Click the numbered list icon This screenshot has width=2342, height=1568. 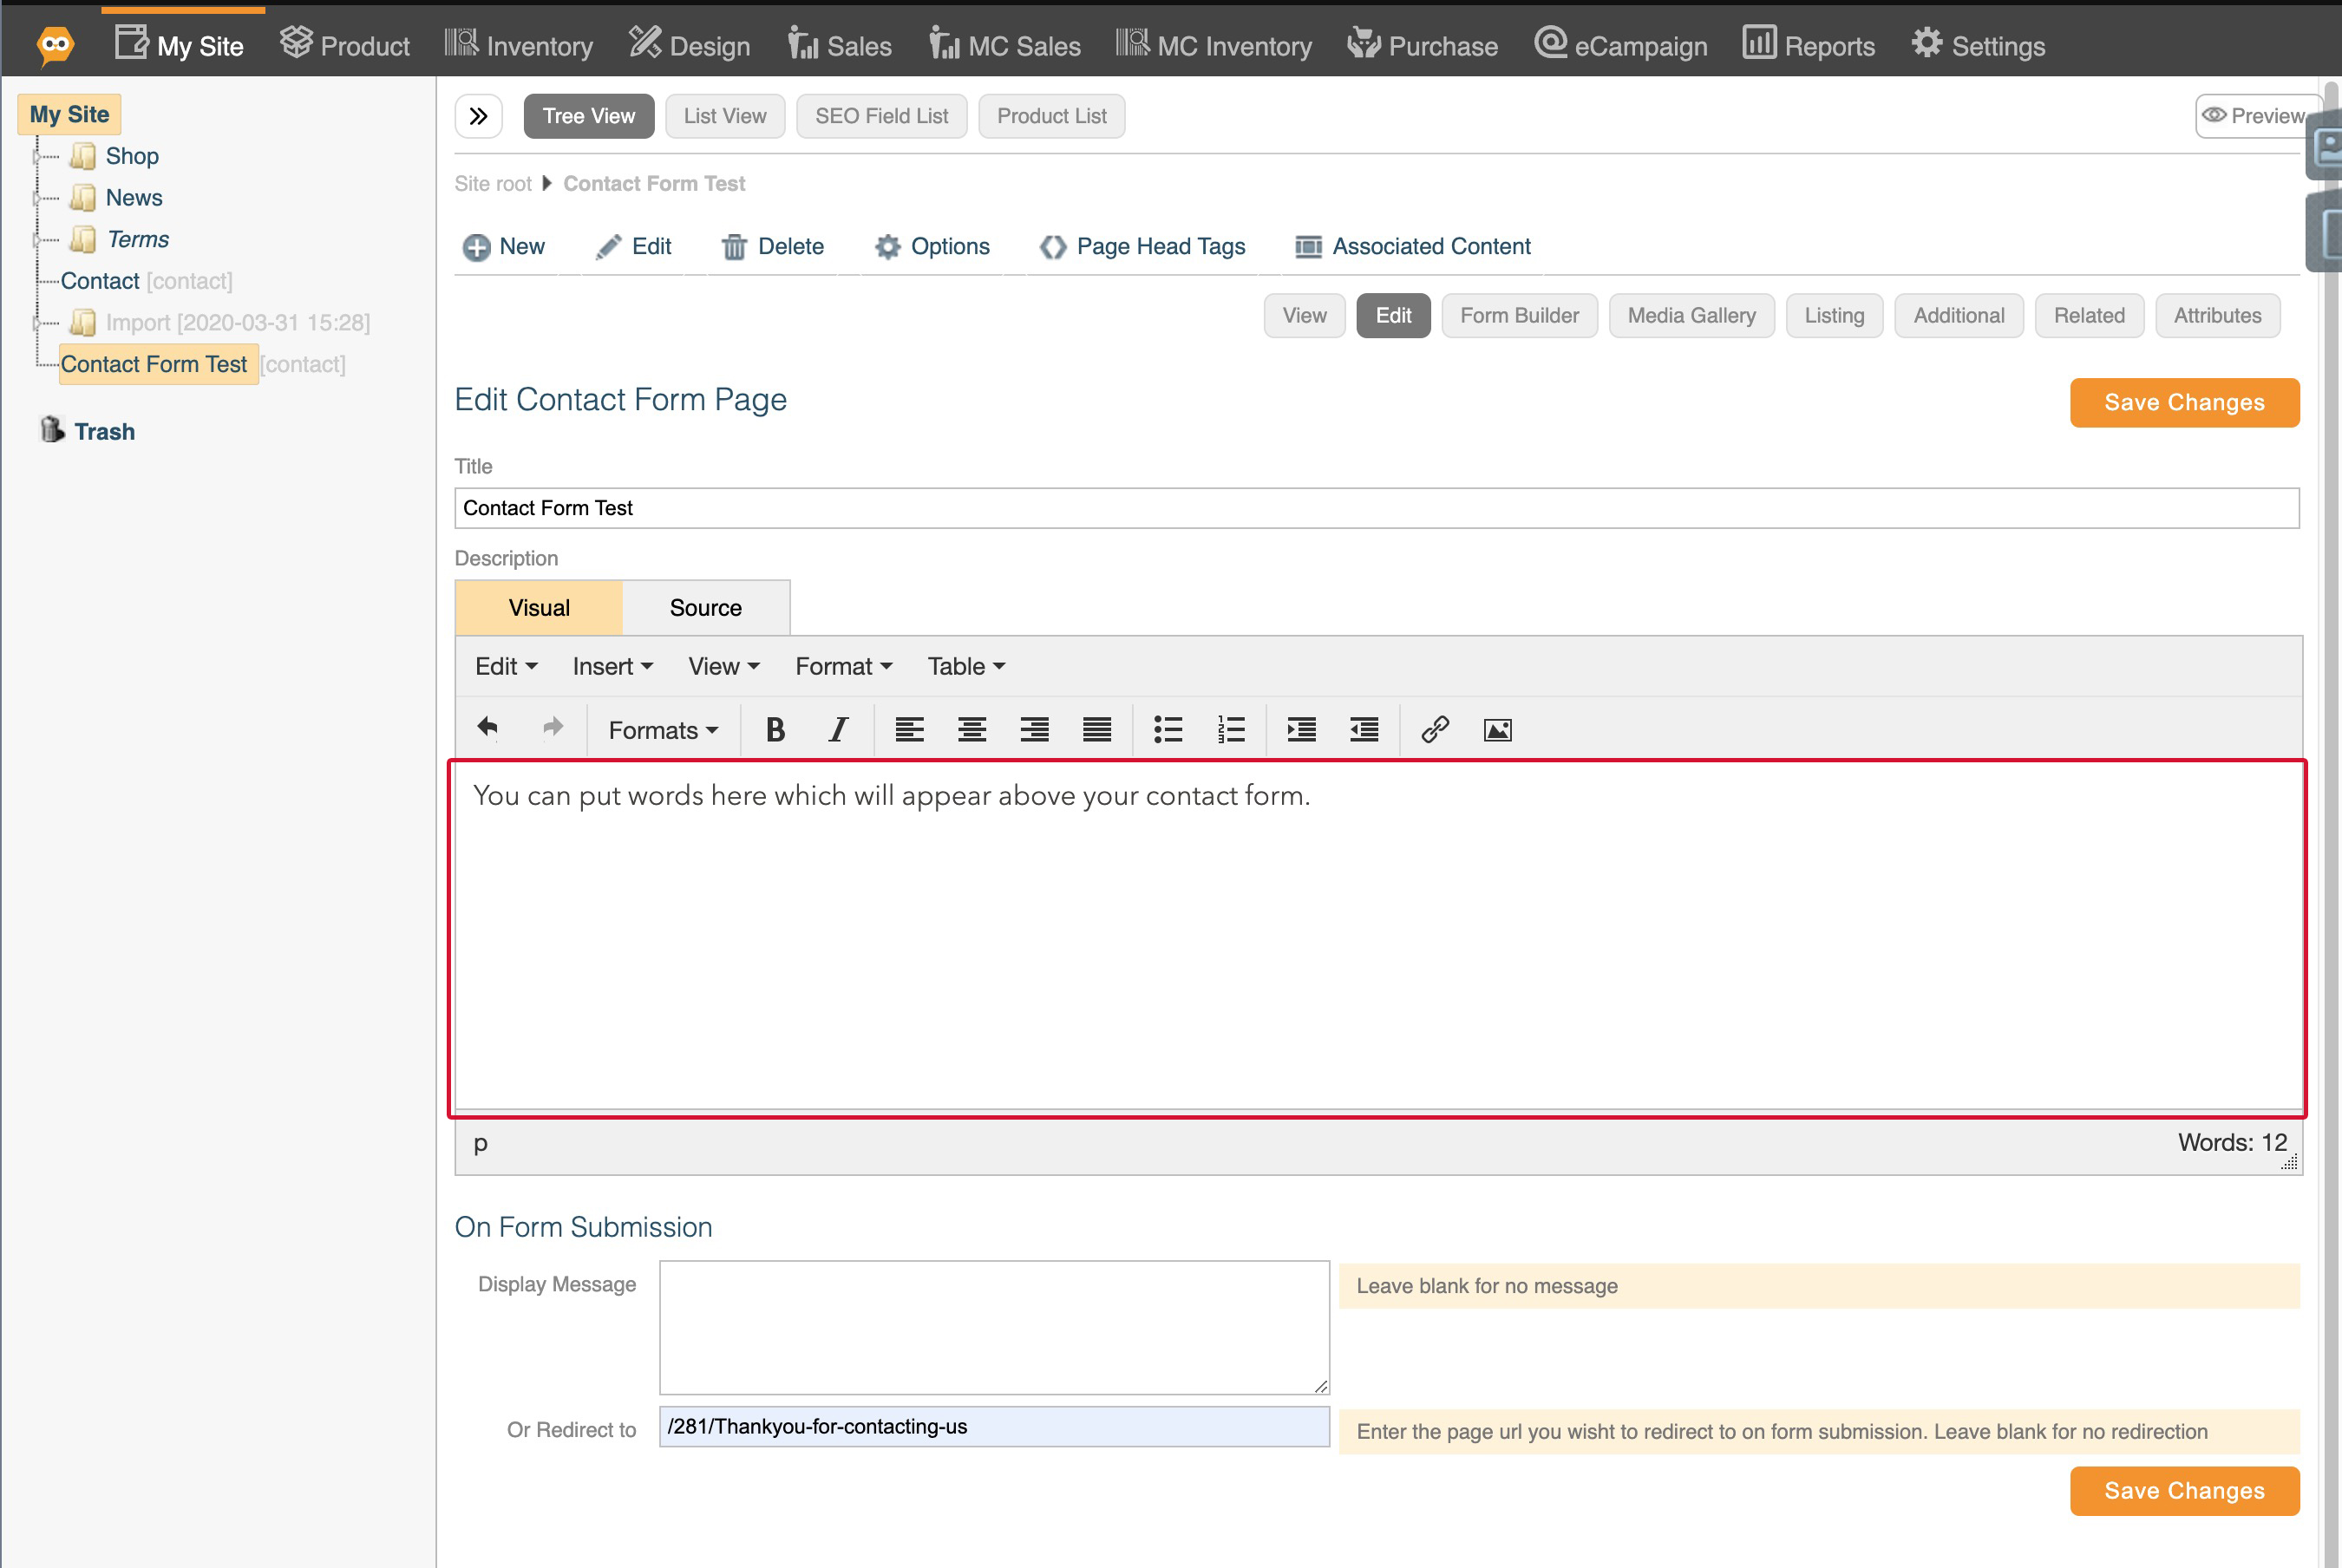coord(1231,729)
